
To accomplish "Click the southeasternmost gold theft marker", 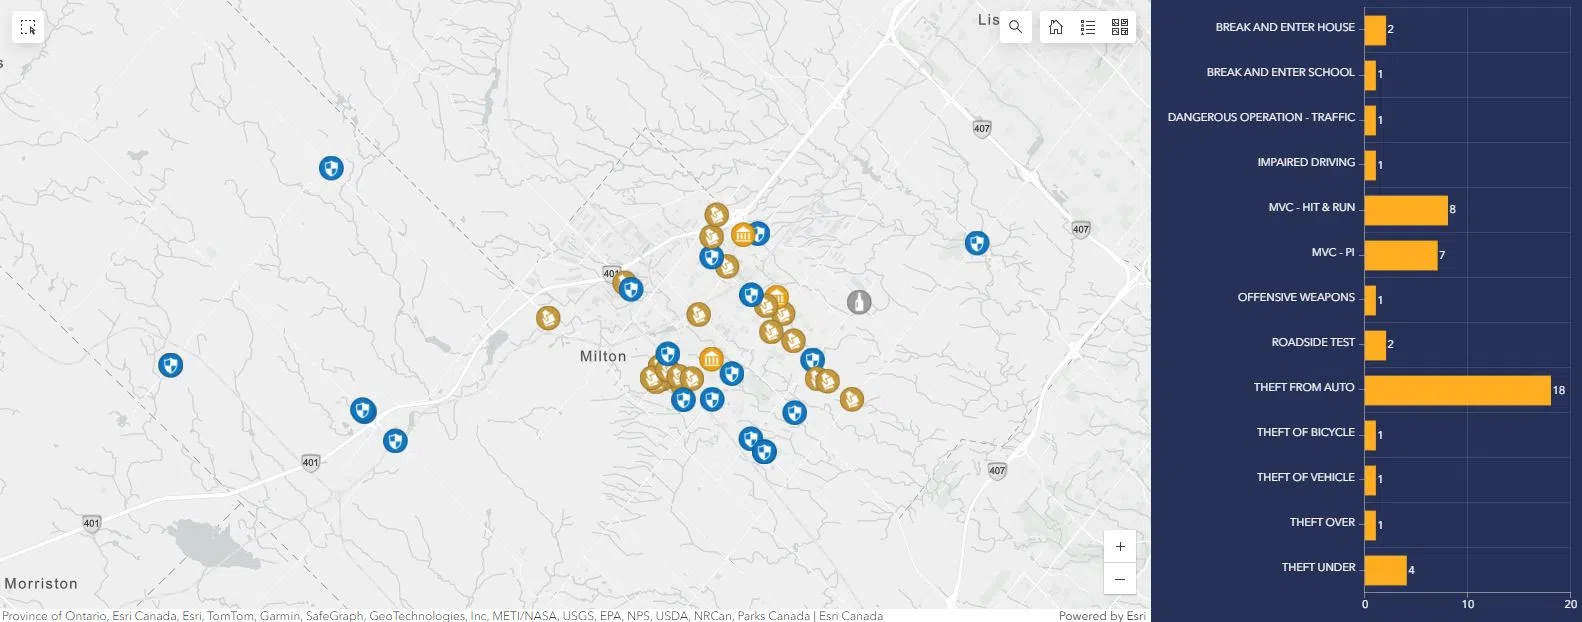I will [x=851, y=399].
